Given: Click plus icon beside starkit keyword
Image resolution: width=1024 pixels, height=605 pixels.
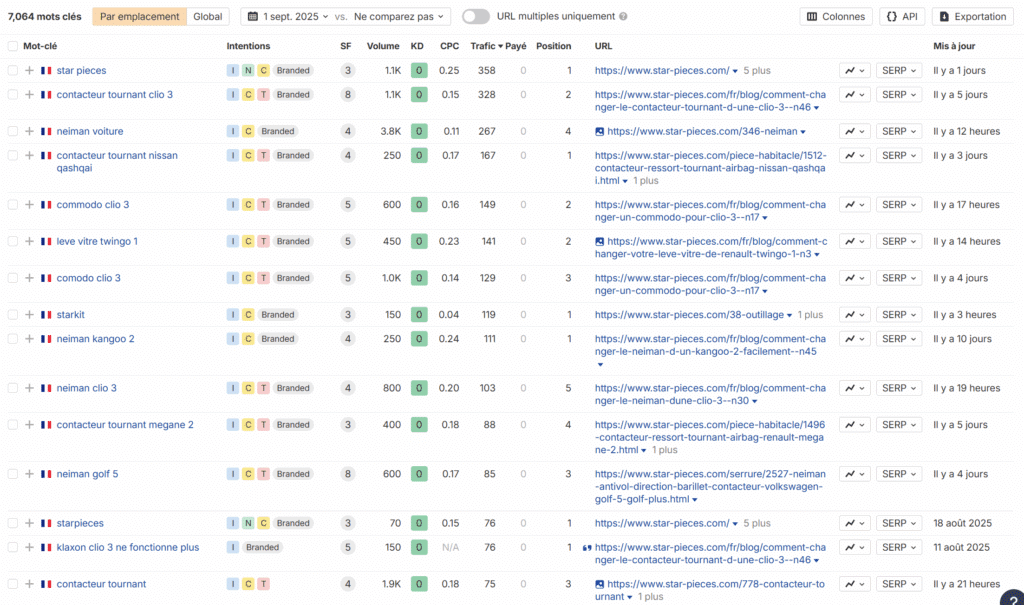Looking at the screenshot, I should (x=29, y=315).
